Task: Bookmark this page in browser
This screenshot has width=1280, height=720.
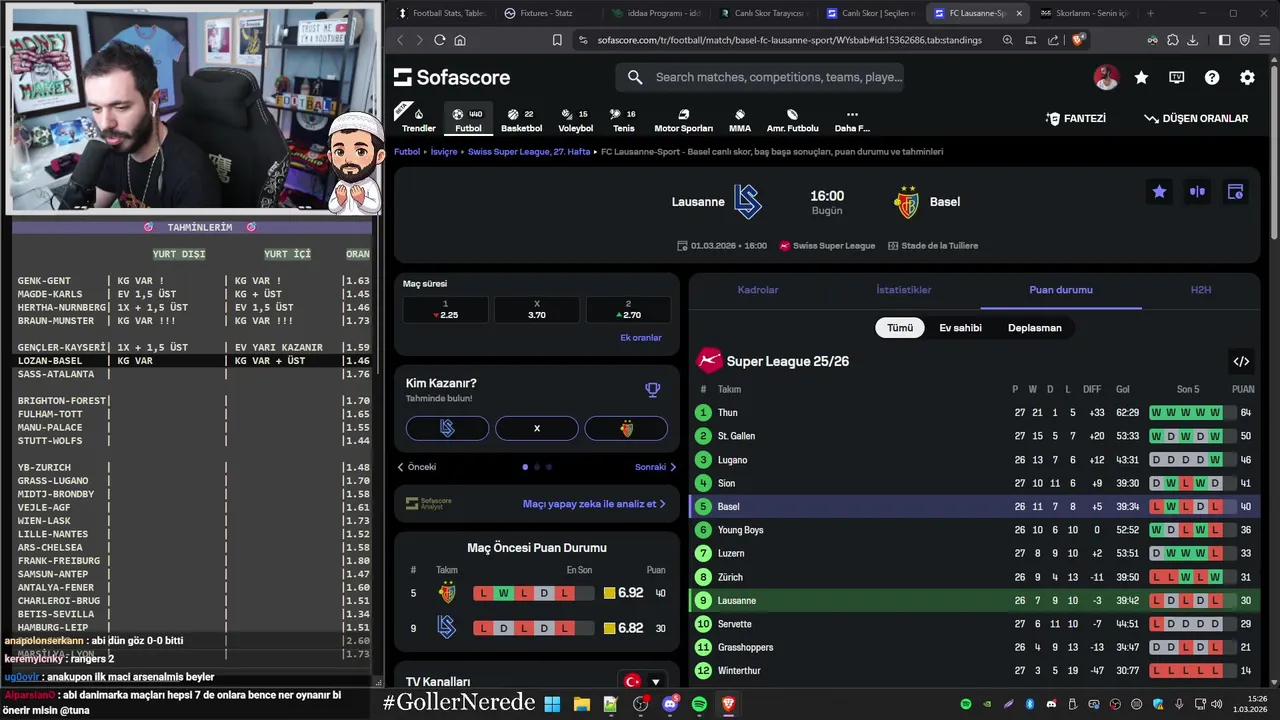Action: (557, 40)
